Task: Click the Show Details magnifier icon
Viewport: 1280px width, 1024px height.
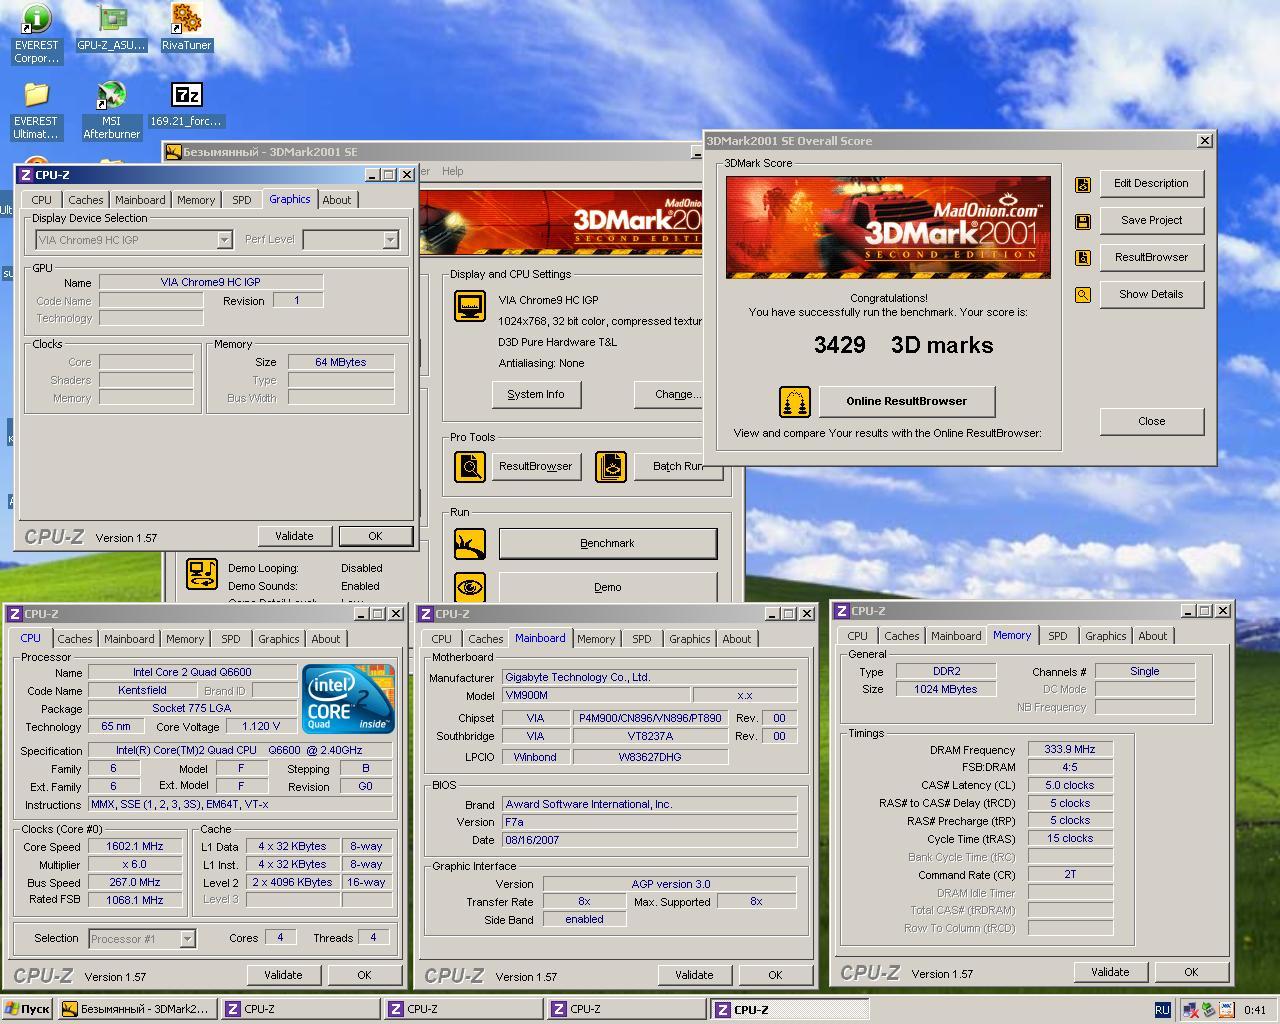Action: pos(1082,295)
